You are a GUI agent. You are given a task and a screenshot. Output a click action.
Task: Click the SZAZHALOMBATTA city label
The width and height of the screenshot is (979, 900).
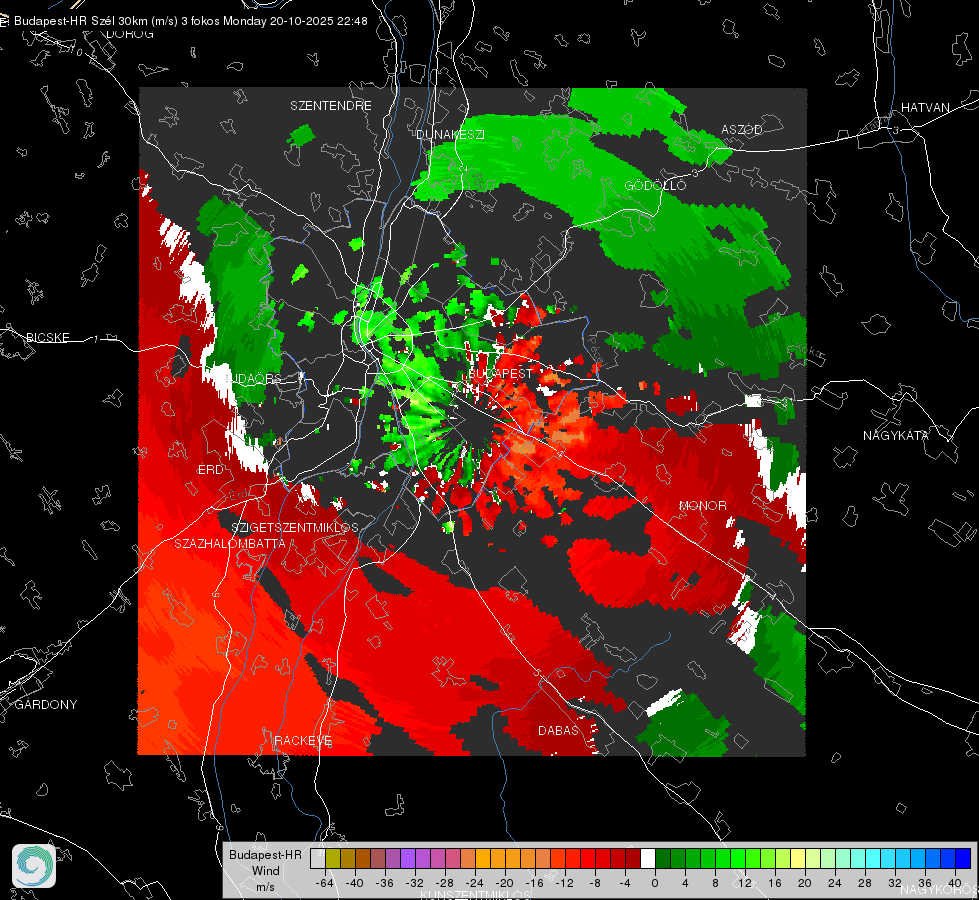(230, 543)
